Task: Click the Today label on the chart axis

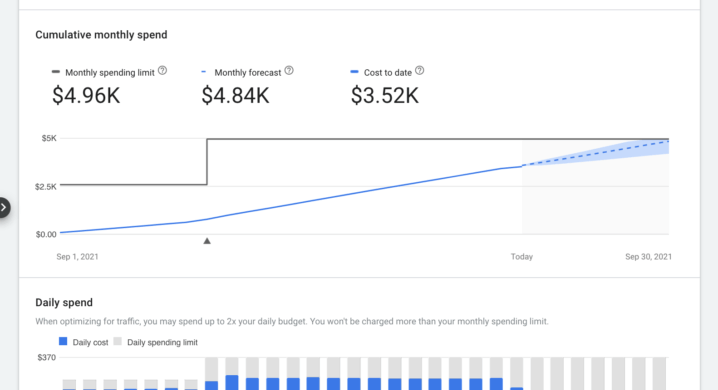Action: [522, 257]
